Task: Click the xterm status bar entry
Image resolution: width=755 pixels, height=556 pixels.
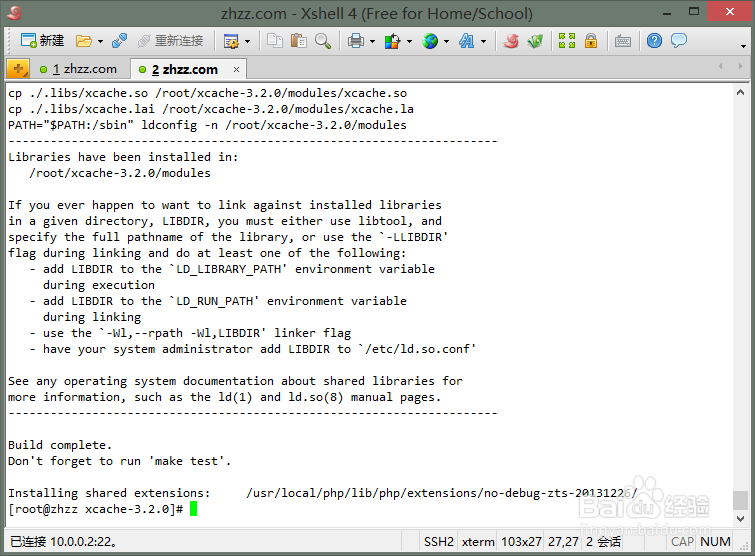Action: click(478, 542)
